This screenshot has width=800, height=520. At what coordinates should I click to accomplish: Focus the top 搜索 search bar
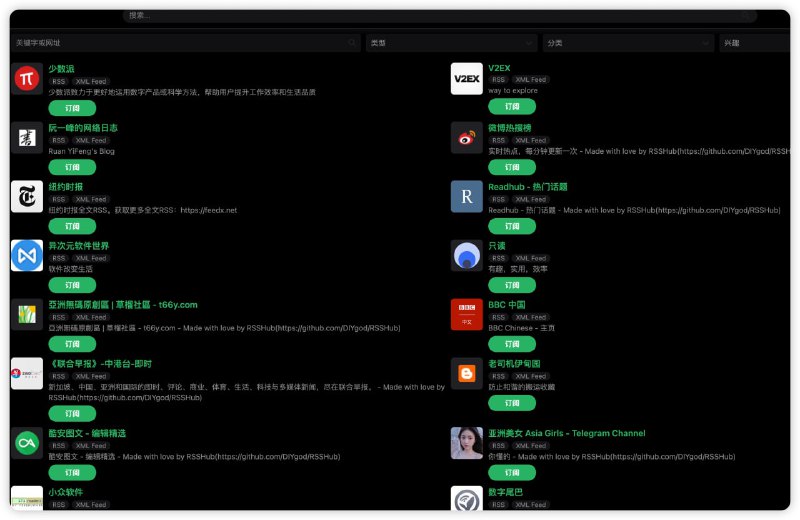click(x=440, y=15)
